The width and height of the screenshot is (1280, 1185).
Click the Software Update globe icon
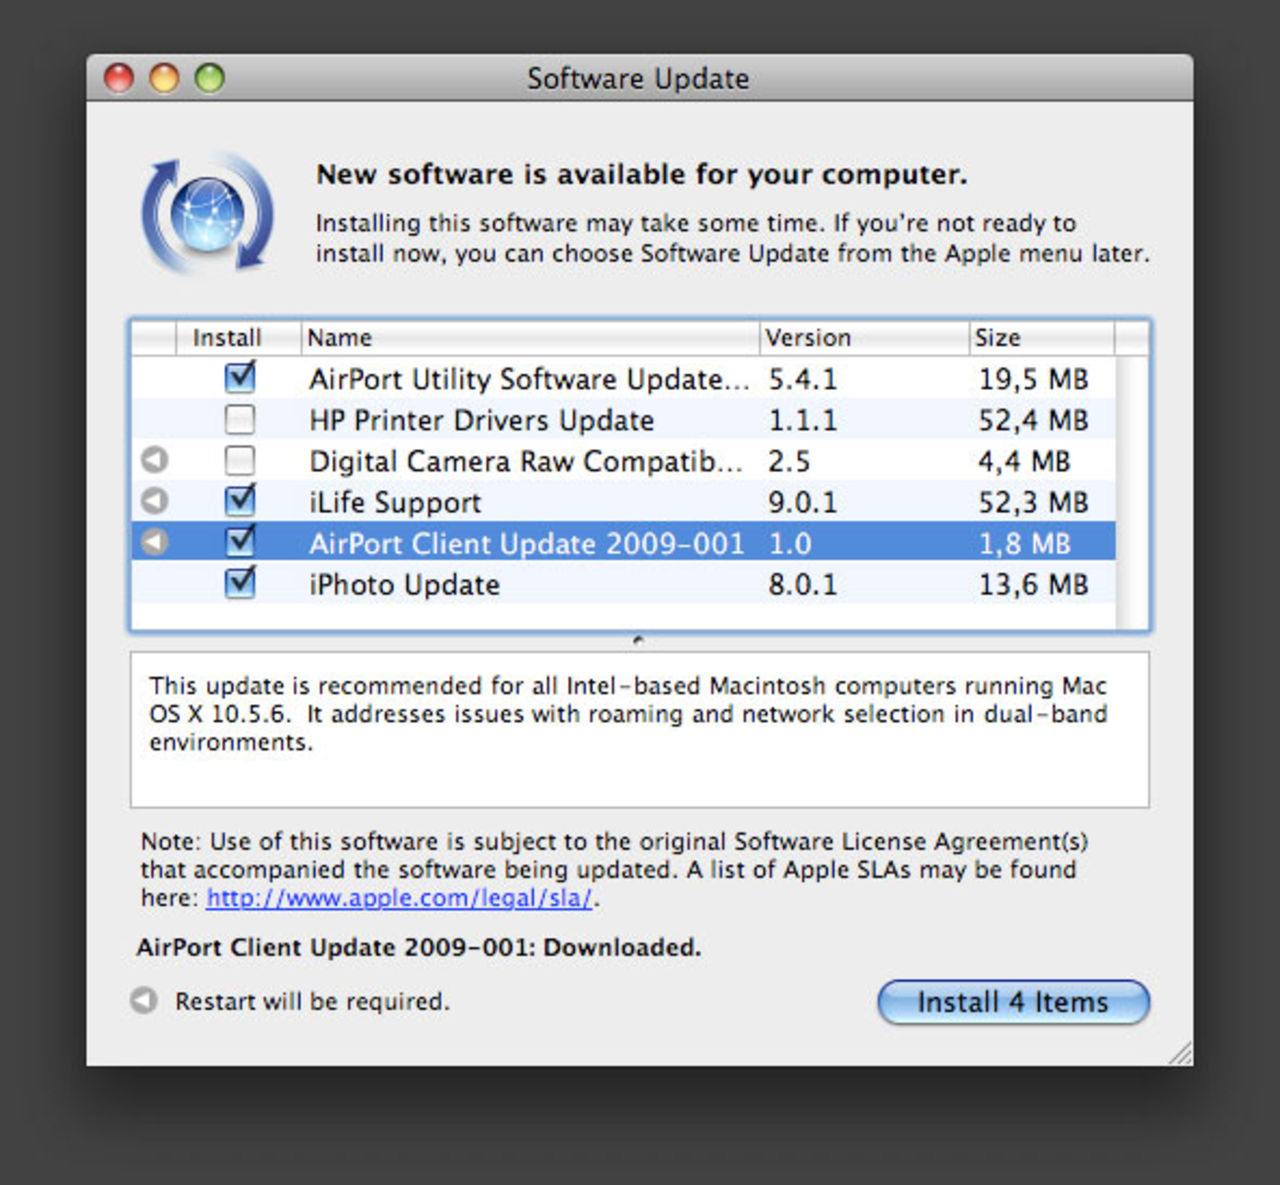[207, 213]
